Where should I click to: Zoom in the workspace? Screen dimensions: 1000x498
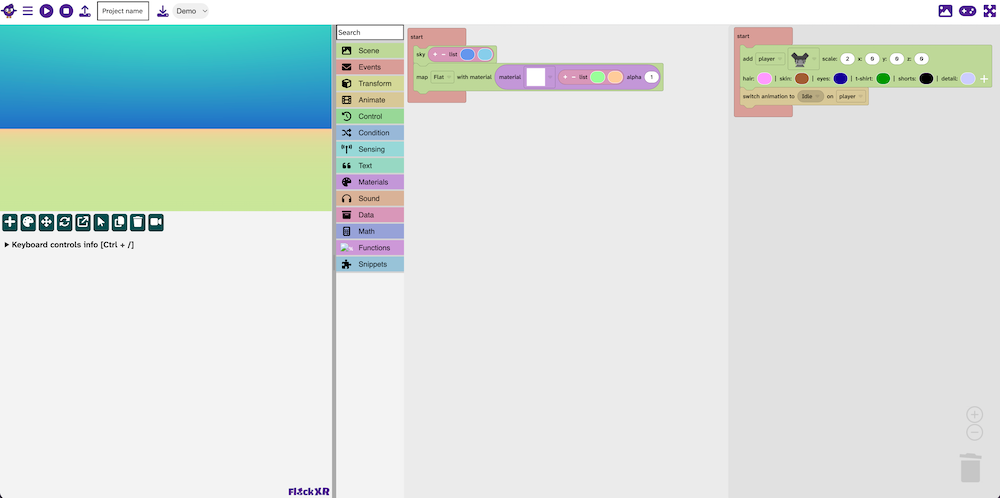click(x=974, y=414)
